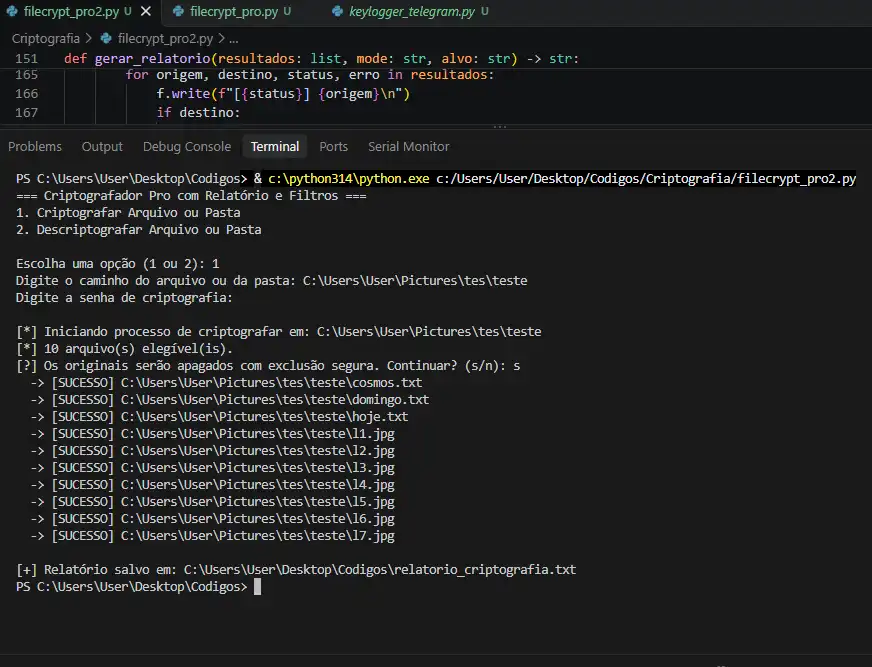Click the Python icon on keylogger_telegram.py tab
The height and width of the screenshot is (667, 872).
click(337, 11)
